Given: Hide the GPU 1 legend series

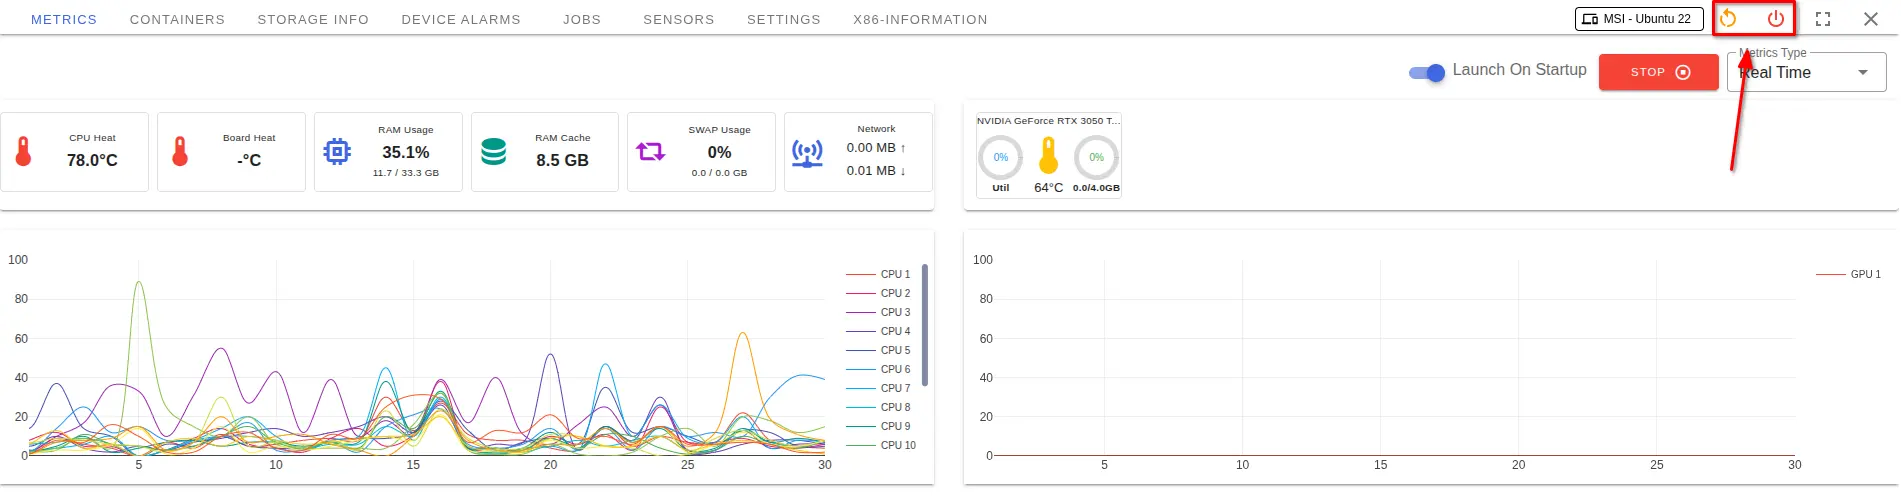Looking at the screenshot, I should (1849, 274).
